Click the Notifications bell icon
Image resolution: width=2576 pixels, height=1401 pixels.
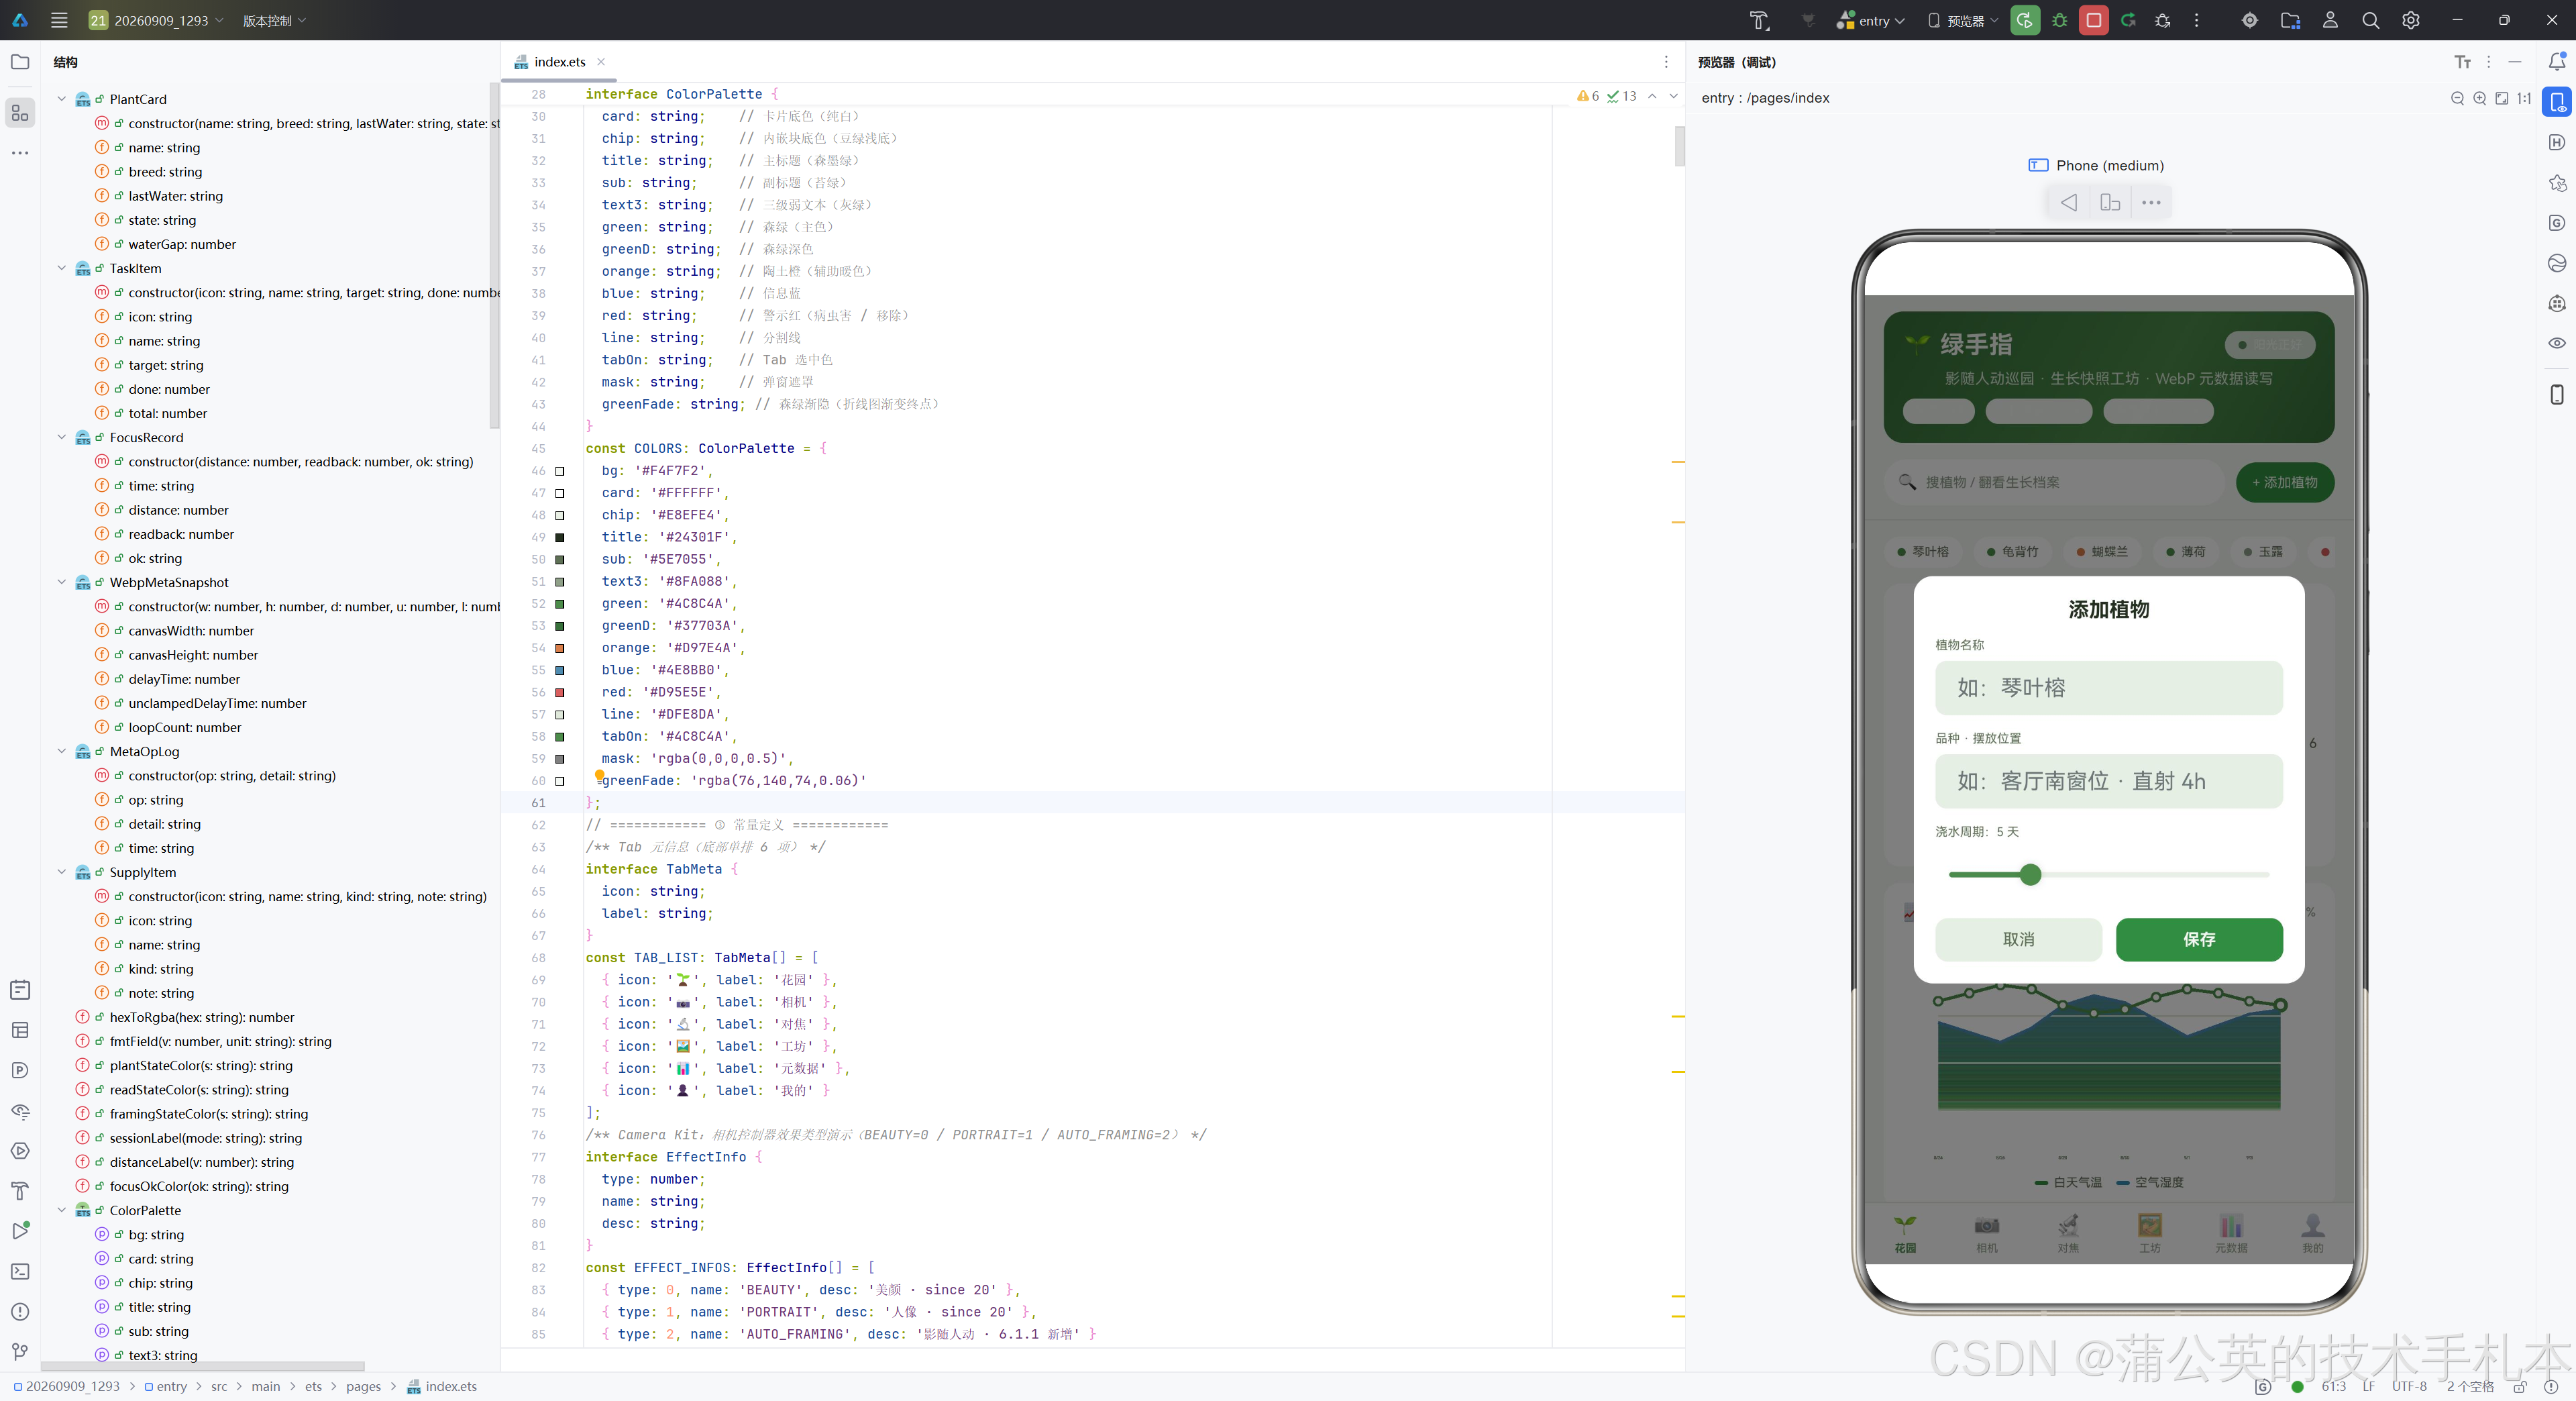(x=2557, y=62)
